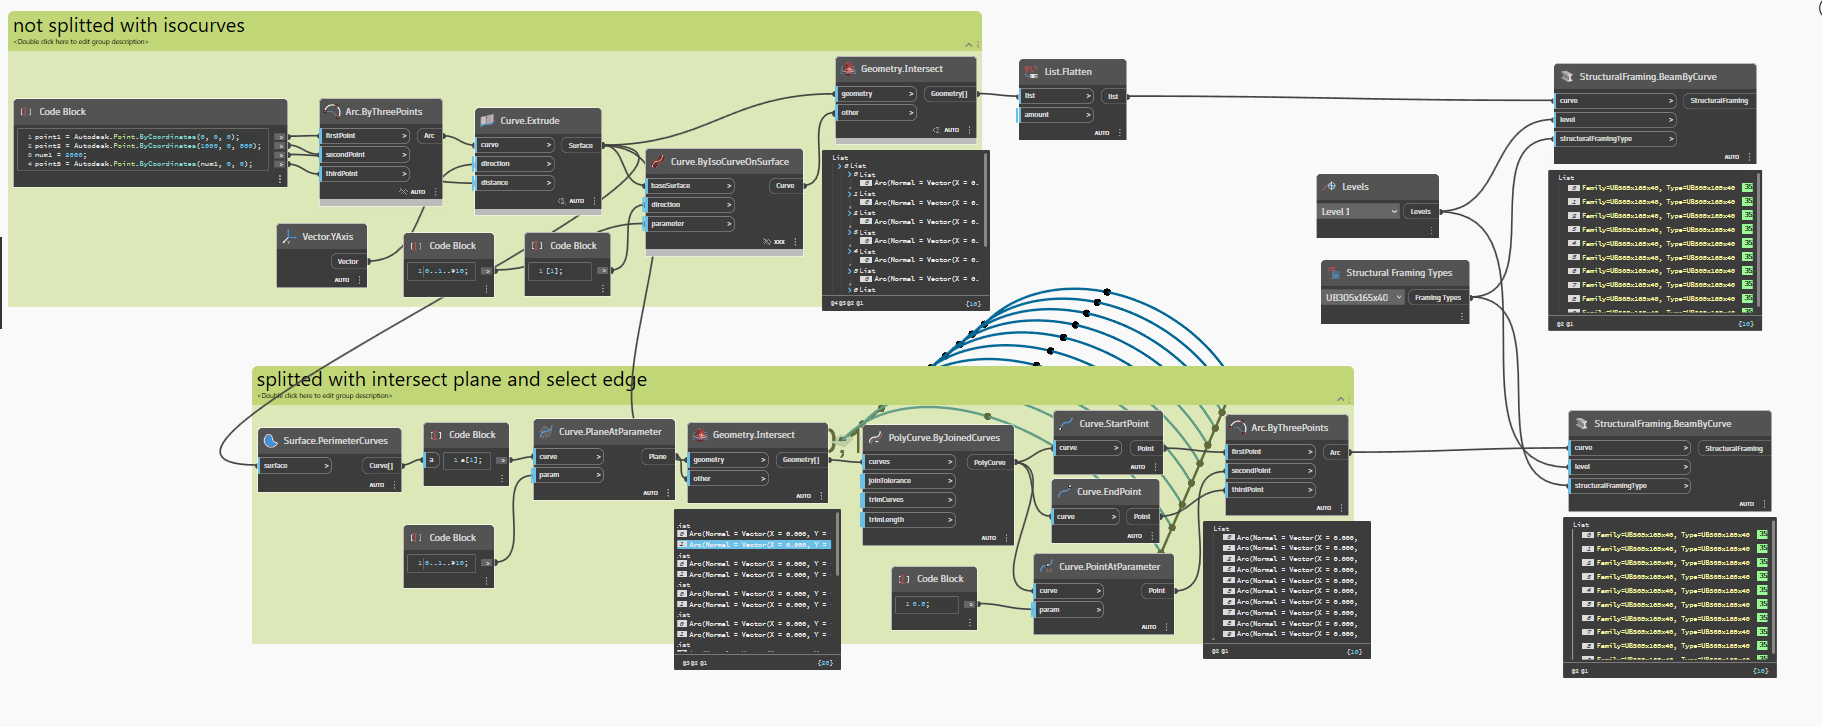1822x727 pixels.
Task: Expand the '1 List' row in isocurves Geometry.Intersect preview
Action: click(x=851, y=194)
